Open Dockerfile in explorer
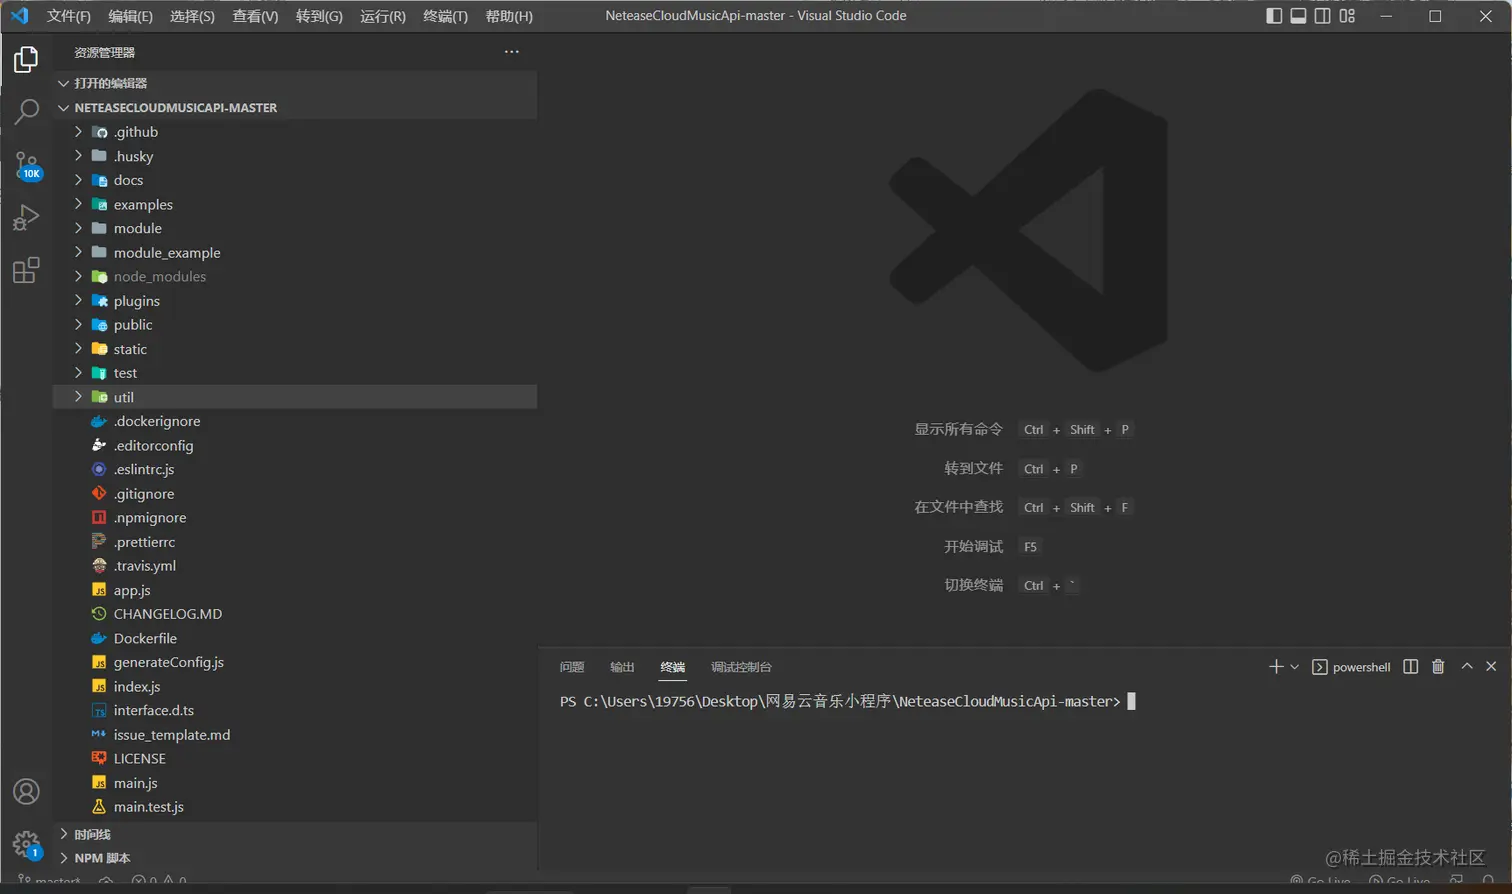The height and width of the screenshot is (894, 1512). tap(295, 638)
